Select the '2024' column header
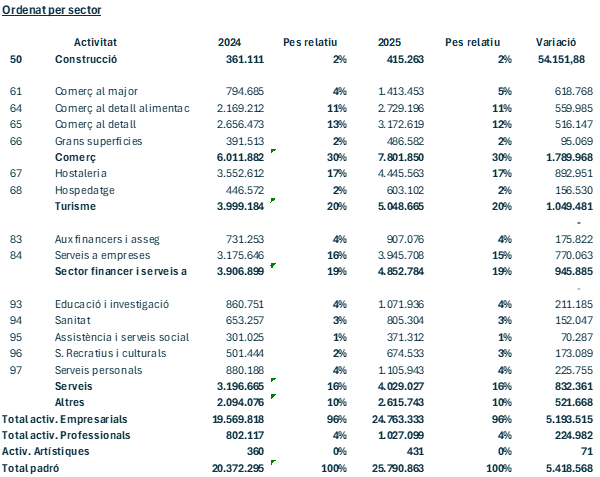This screenshot has width=600, height=477. click(x=231, y=42)
